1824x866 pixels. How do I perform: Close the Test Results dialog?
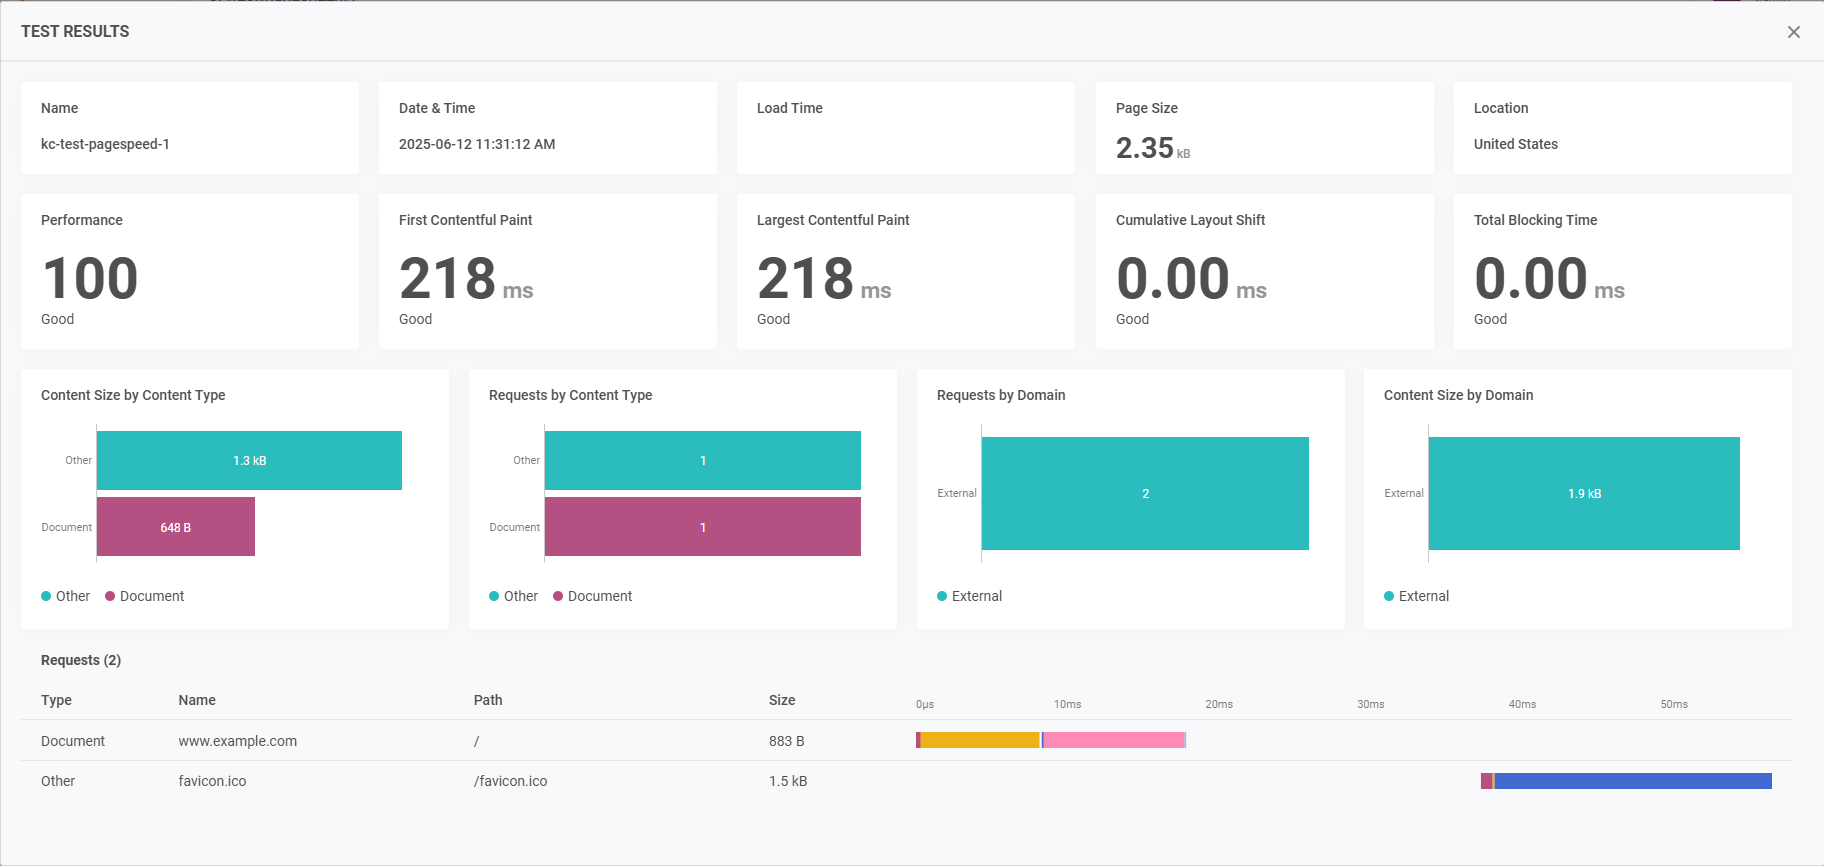[x=1793, y=32]
